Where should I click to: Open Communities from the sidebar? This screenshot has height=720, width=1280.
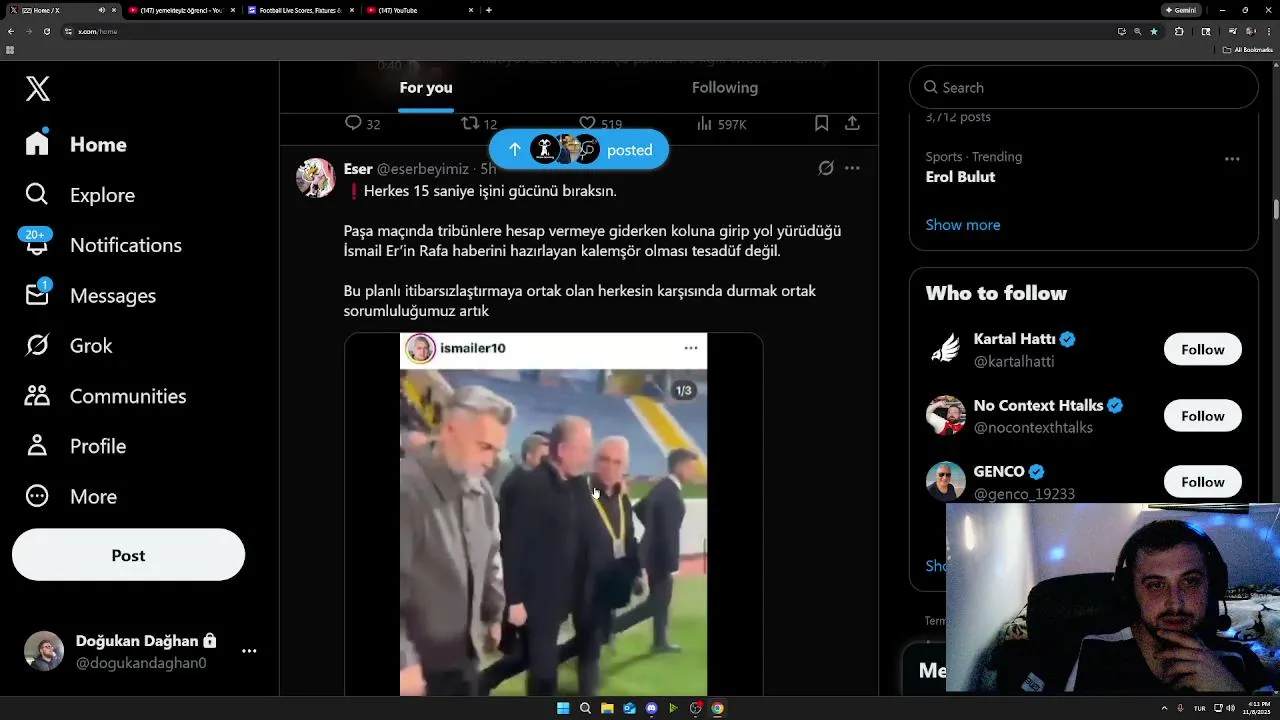(105, 396)
